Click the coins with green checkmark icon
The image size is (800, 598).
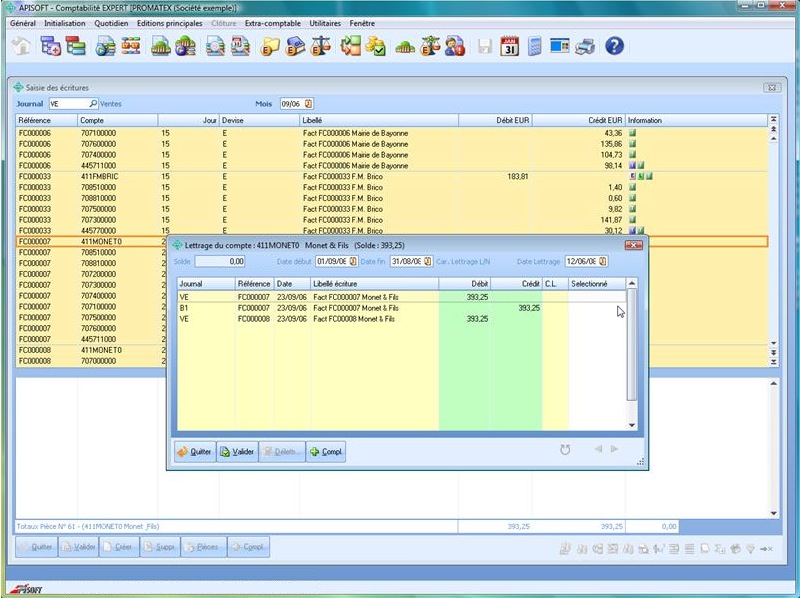click(376, 46)
